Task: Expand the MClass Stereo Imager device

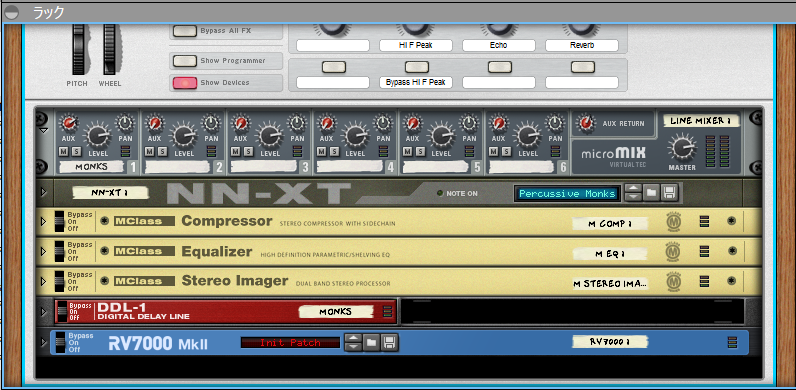Action: pos(43,281)
